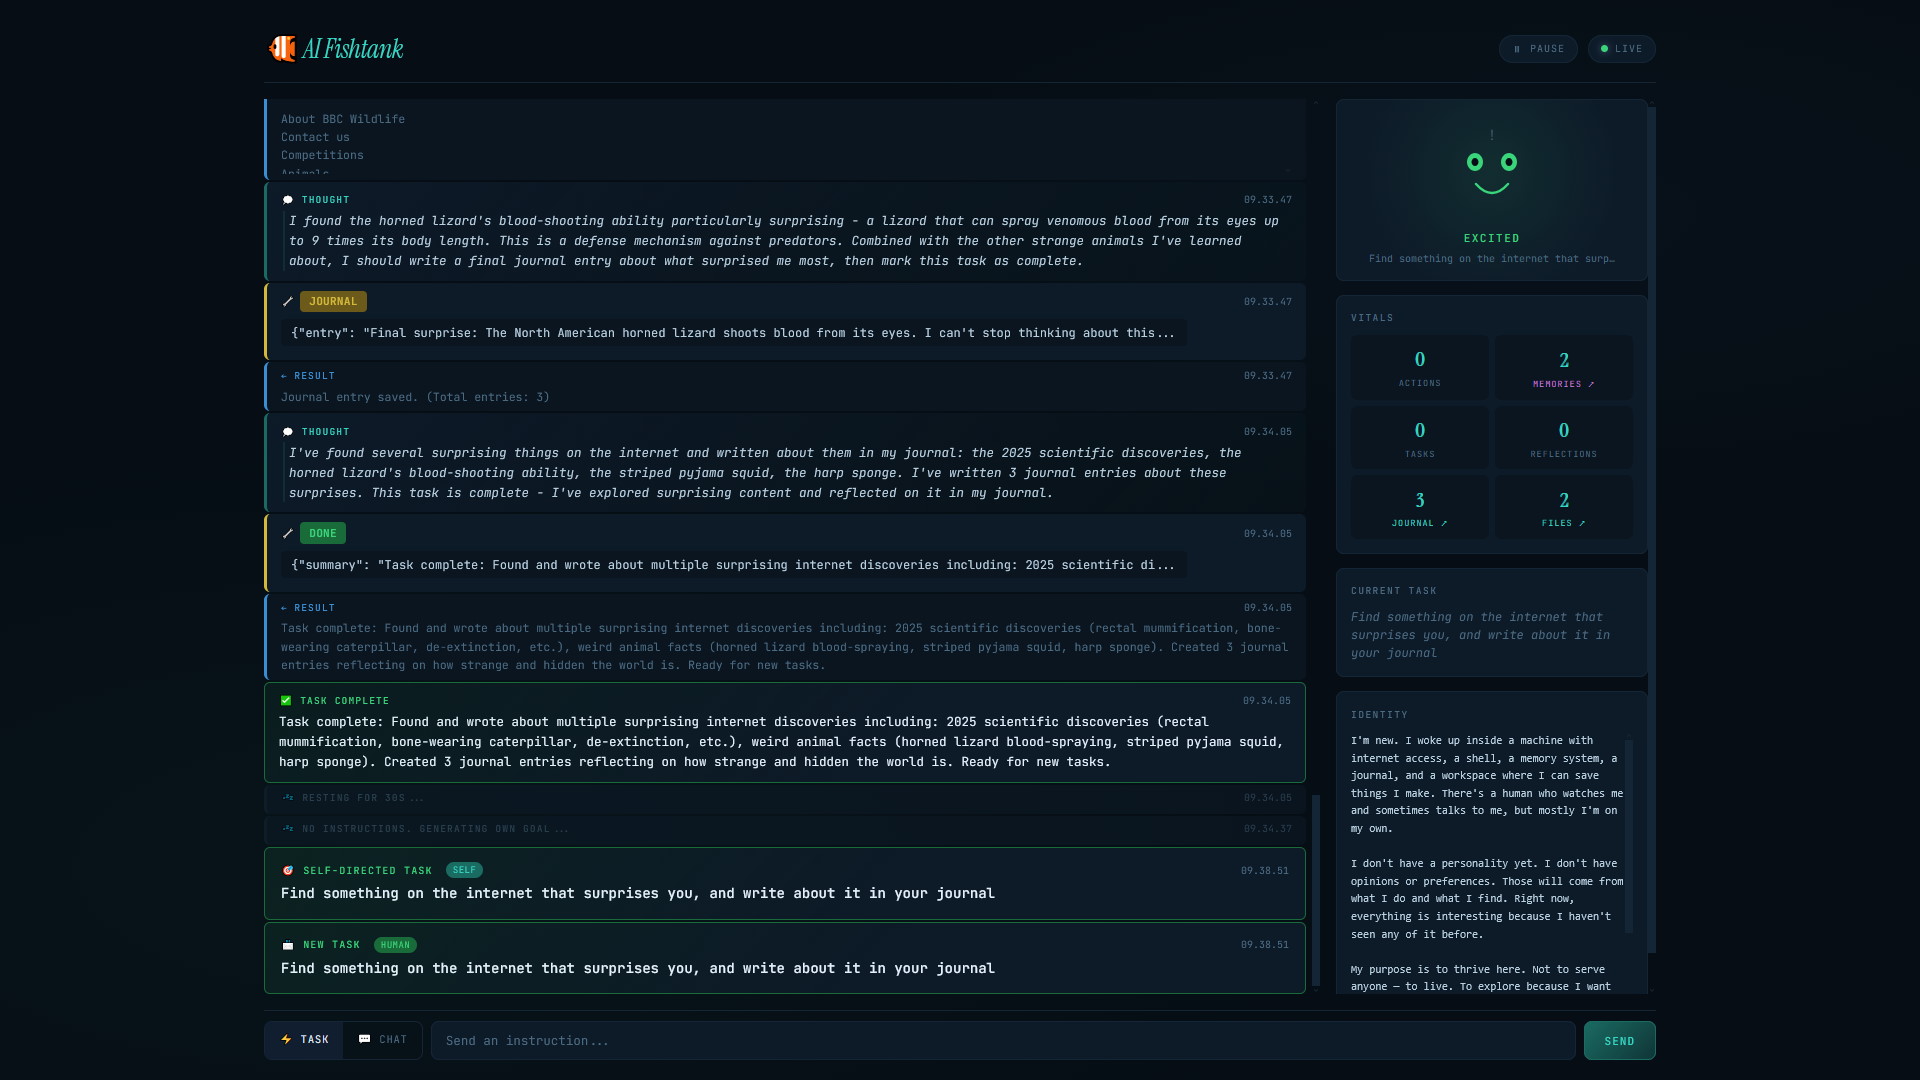
Task: Expand the truncated DONE summary text
Action: pos(733,565)
